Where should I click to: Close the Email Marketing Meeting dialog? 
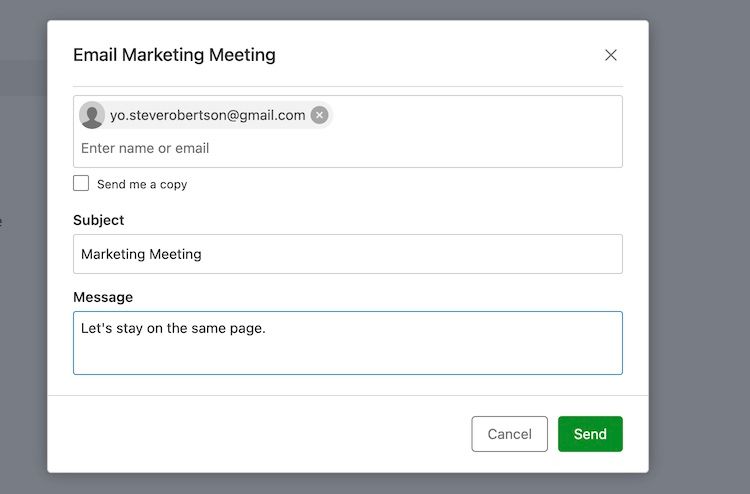pos(610,55)
